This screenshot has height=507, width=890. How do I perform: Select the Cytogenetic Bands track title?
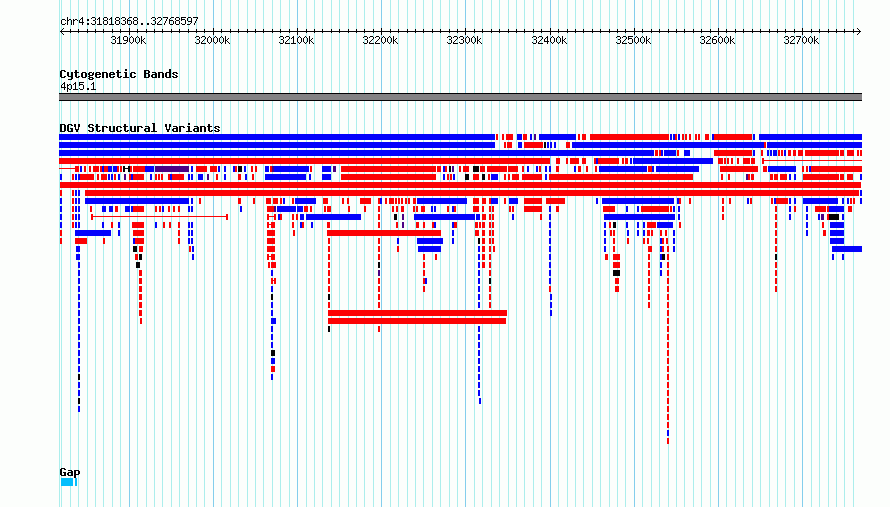(x=119, y=74)
